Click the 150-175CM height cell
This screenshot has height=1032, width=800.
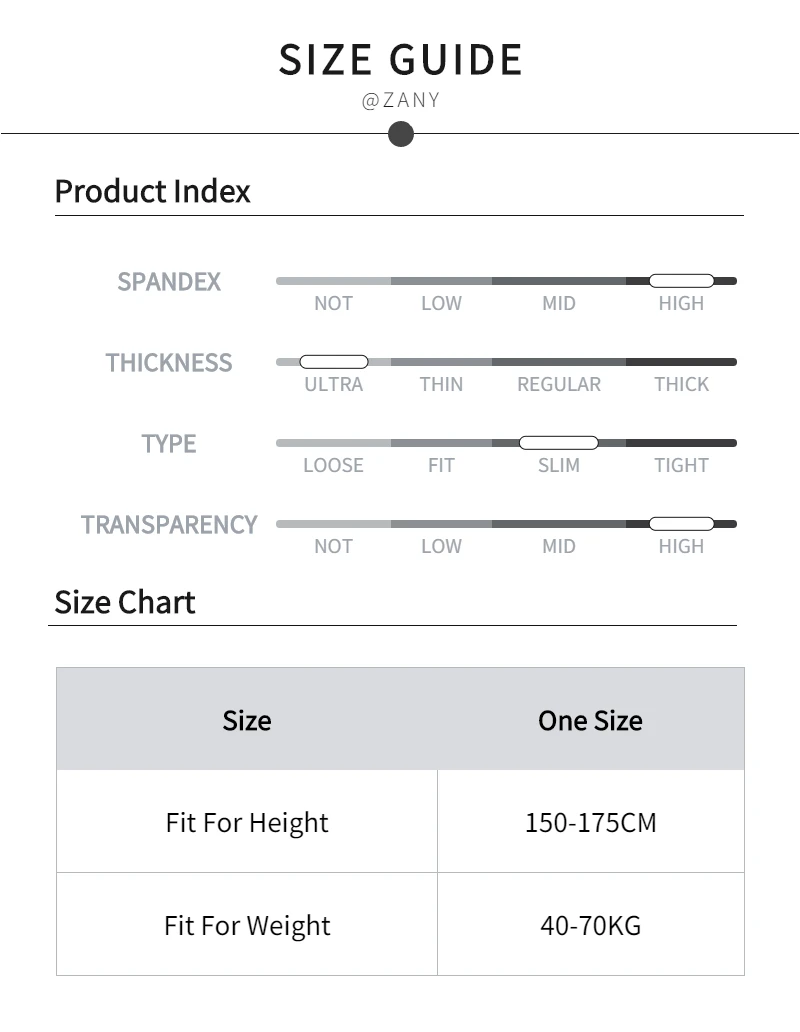click(590, 823)
